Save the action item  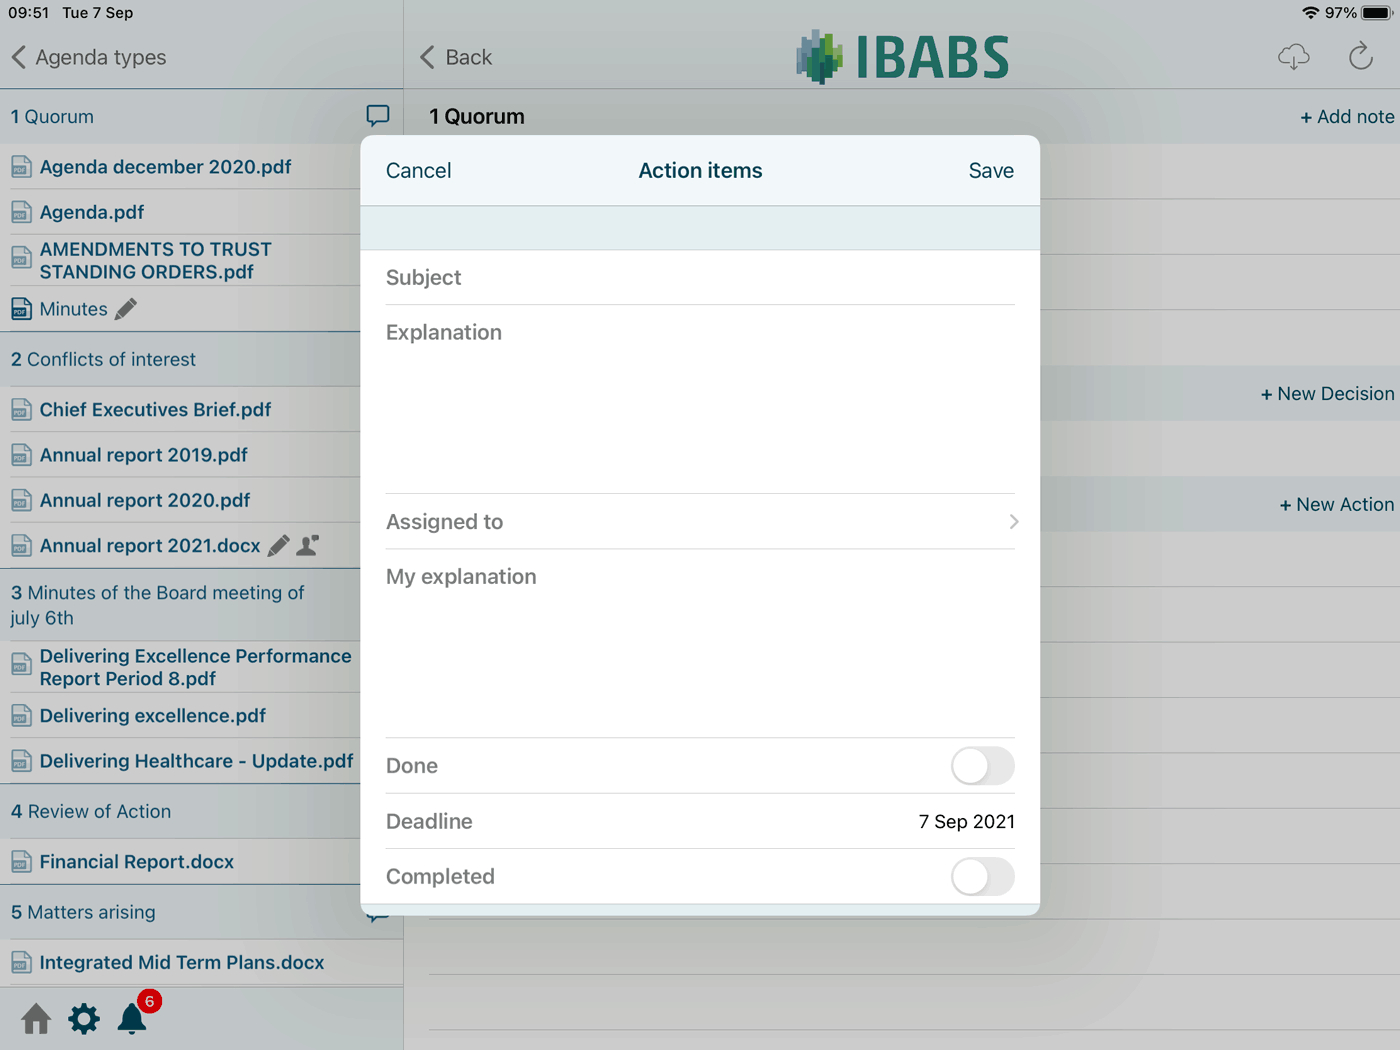pos(991,170)
